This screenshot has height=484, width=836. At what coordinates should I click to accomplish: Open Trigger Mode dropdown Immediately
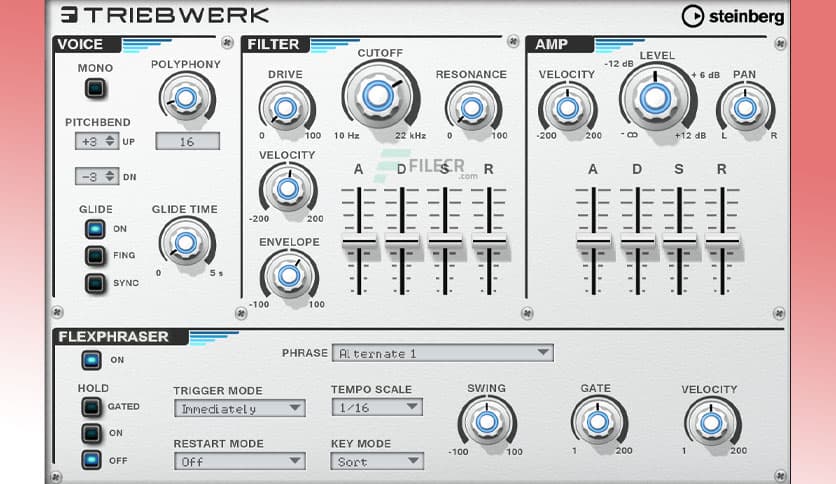point(240,408)
